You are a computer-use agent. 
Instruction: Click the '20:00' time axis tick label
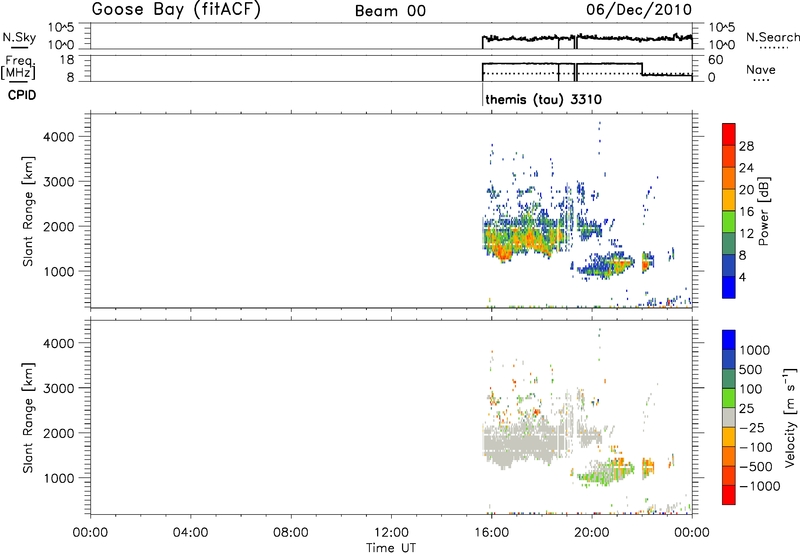pos(592,533)
